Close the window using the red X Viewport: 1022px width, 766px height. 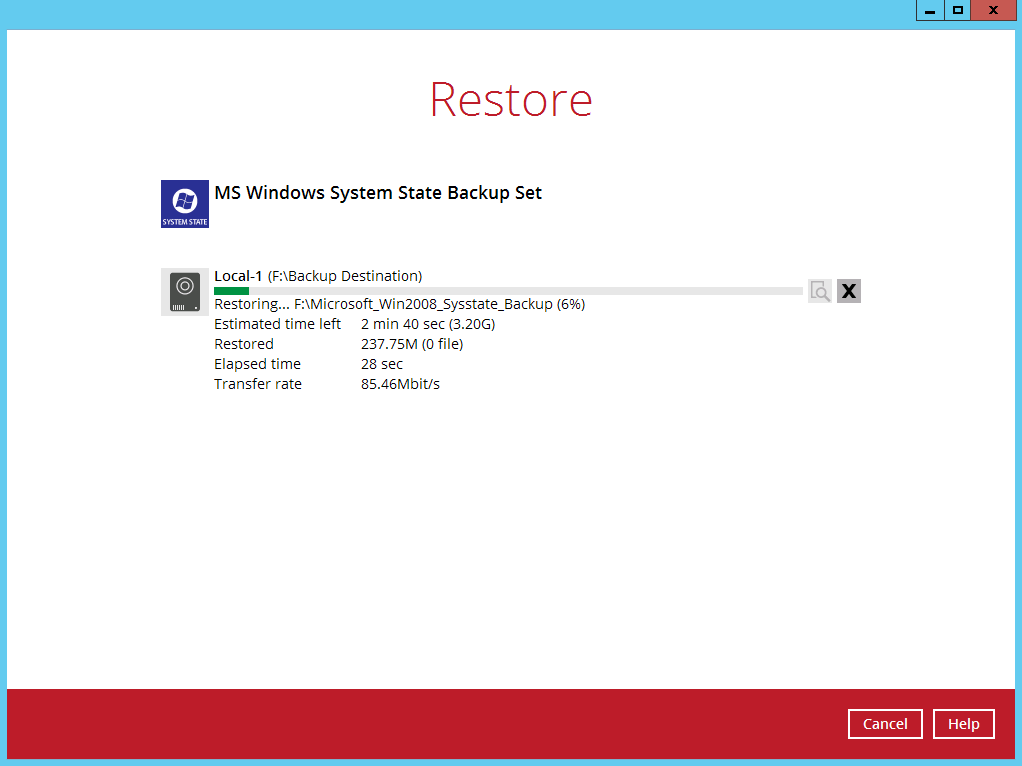point(993,10)
